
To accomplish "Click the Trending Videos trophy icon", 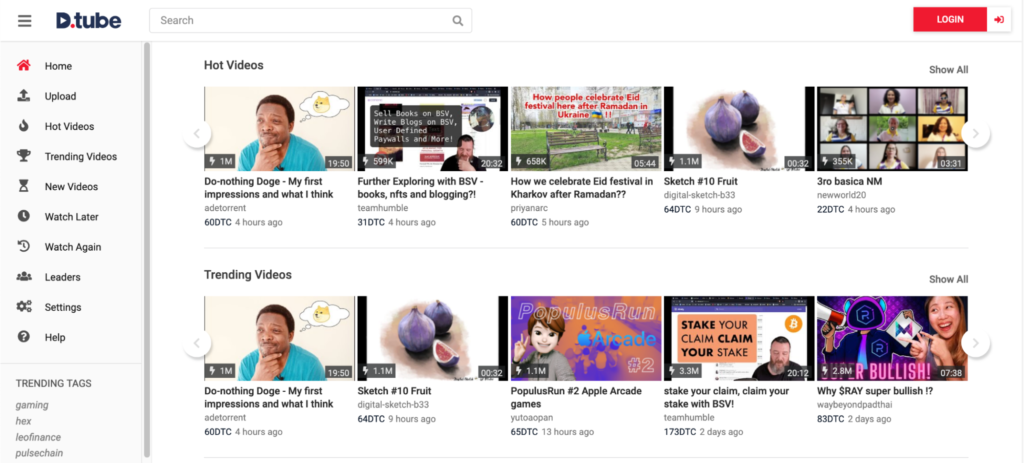I will click(24, 157).
